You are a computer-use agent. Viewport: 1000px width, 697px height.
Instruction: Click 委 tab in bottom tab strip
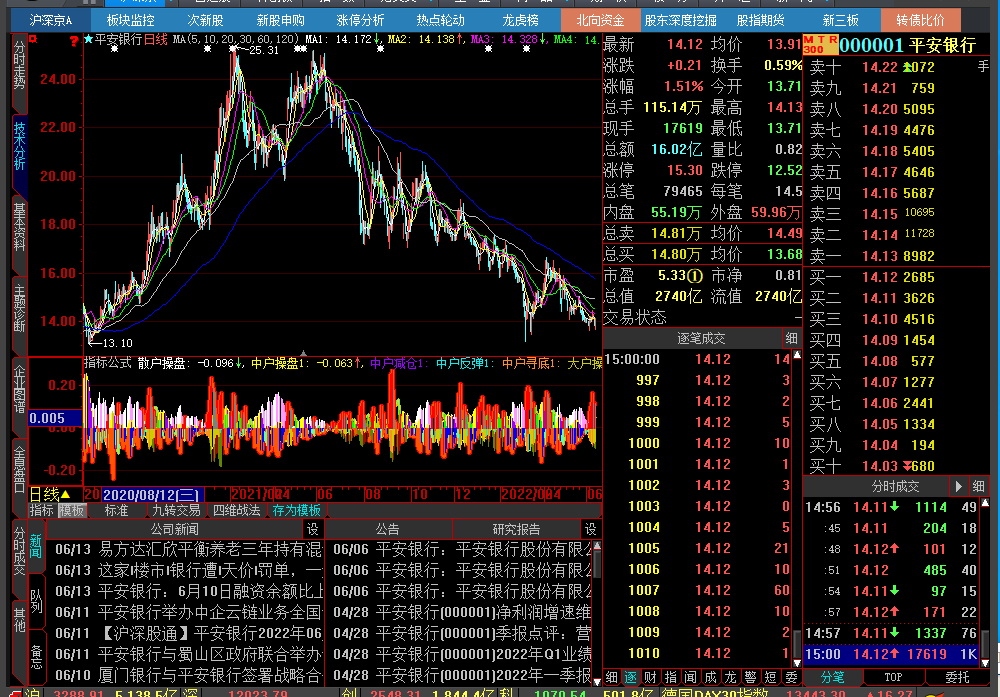coord(791,677)
